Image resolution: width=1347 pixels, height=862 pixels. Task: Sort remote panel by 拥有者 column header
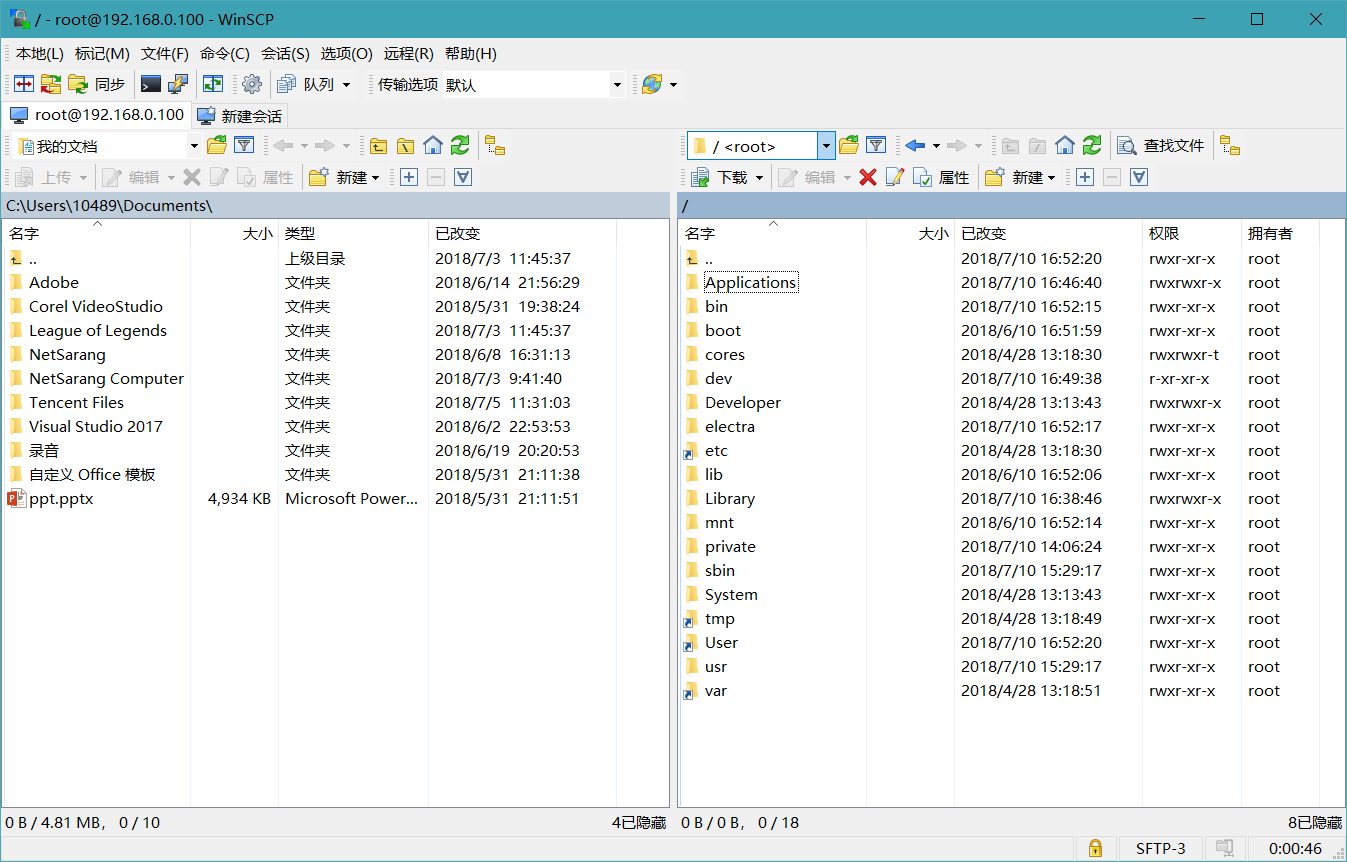point(1281,233)
